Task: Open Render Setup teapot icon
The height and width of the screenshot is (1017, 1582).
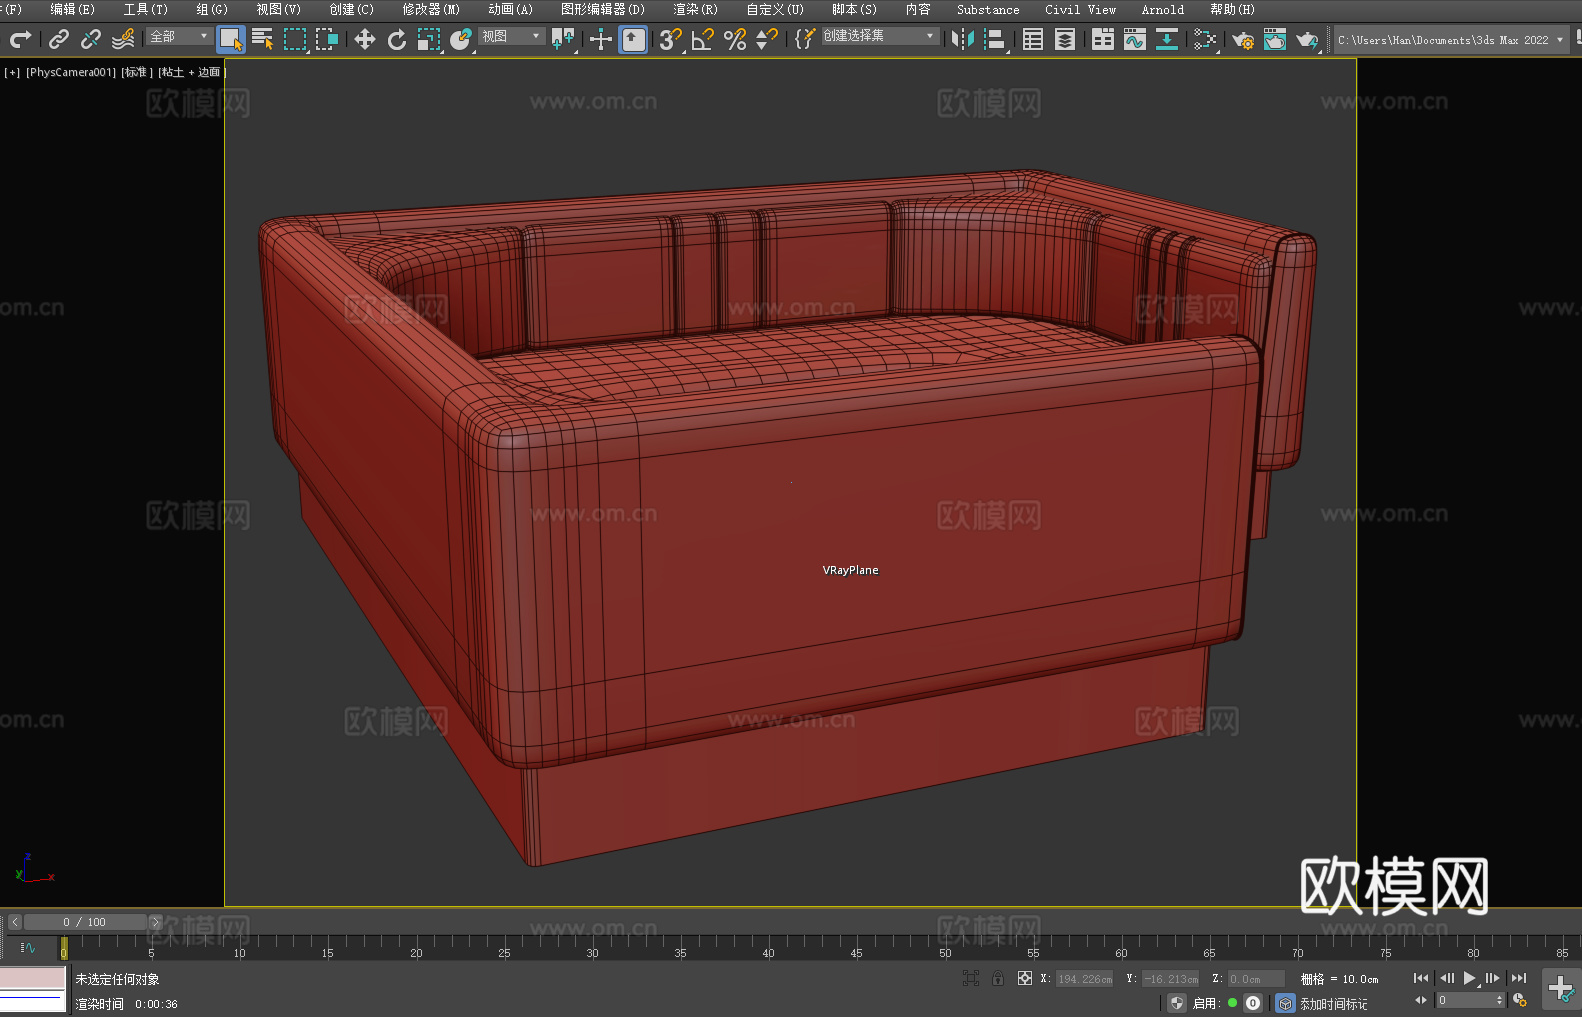Action: click(x=1243, y=39)
